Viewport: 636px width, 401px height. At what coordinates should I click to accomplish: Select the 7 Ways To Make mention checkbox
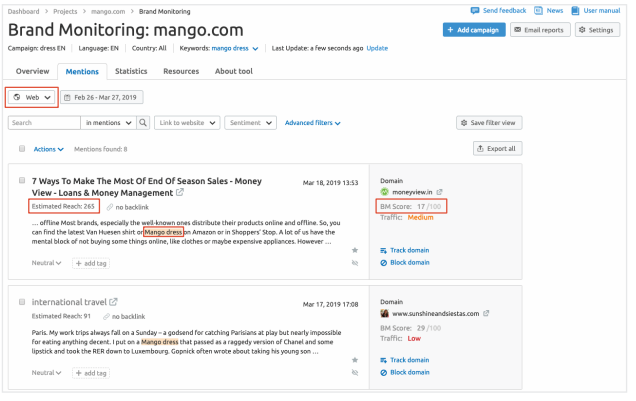tap(22, 180)
